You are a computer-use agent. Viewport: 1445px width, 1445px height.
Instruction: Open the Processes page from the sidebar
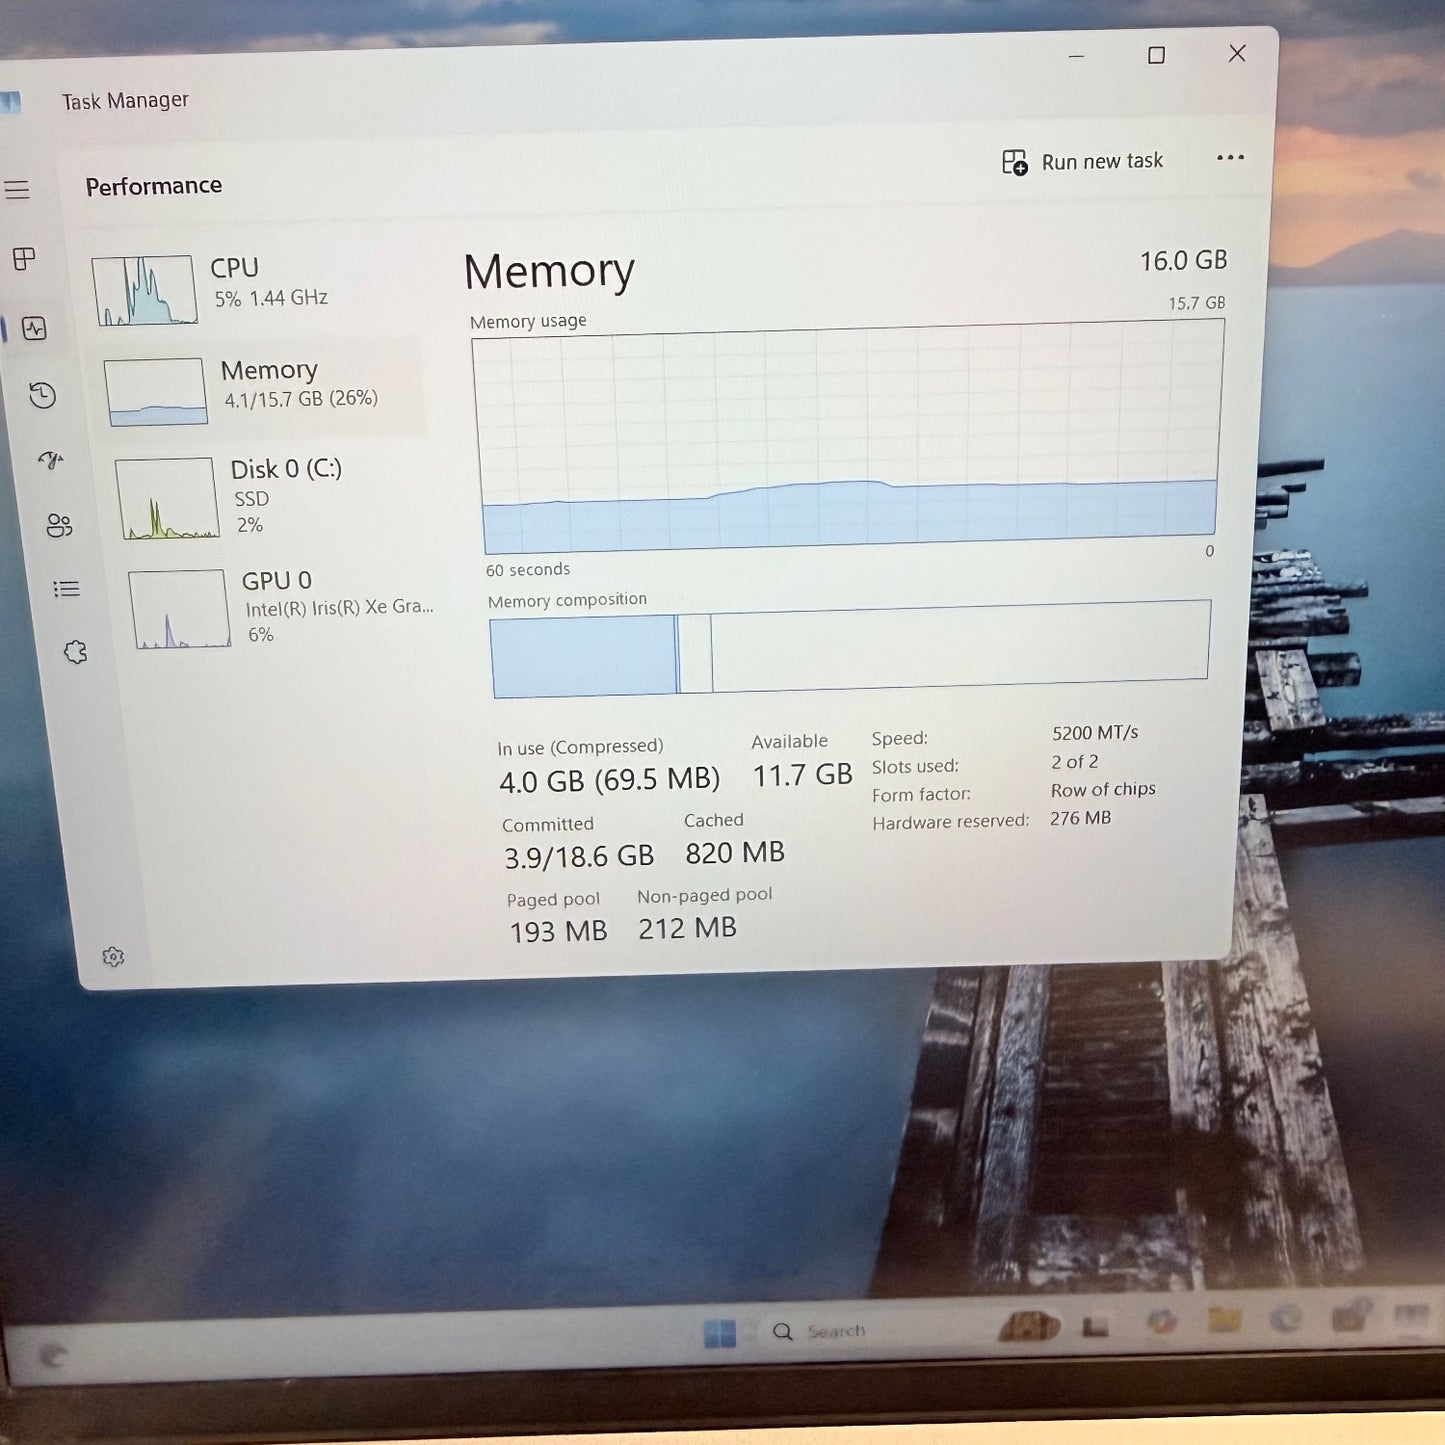pyautogui.click(x=24, y=260)
